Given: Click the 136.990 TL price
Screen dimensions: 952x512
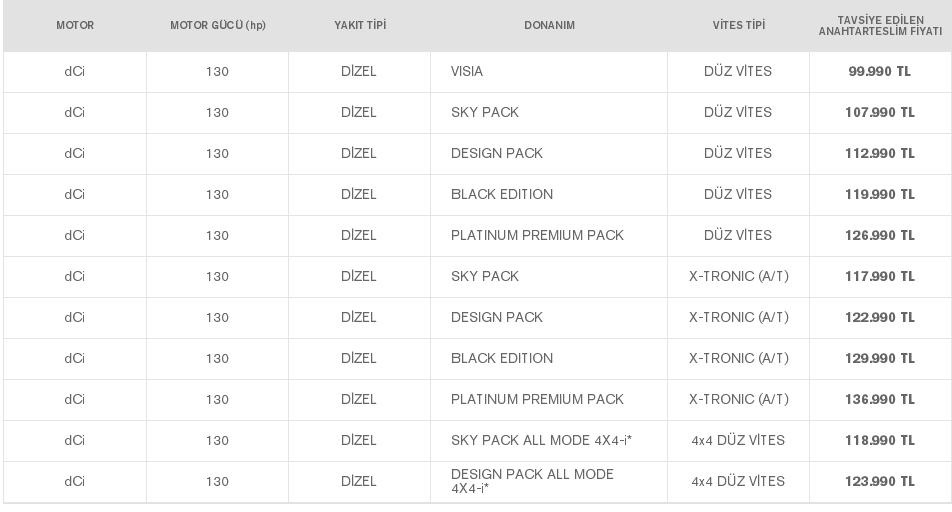Looking at the screenshot, I should pyautogui.click(x=879, y=400).
